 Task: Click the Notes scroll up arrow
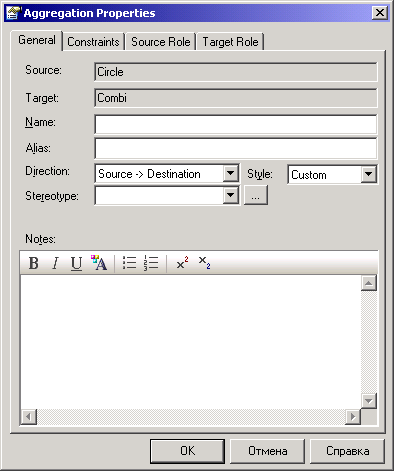pos(369,283)
